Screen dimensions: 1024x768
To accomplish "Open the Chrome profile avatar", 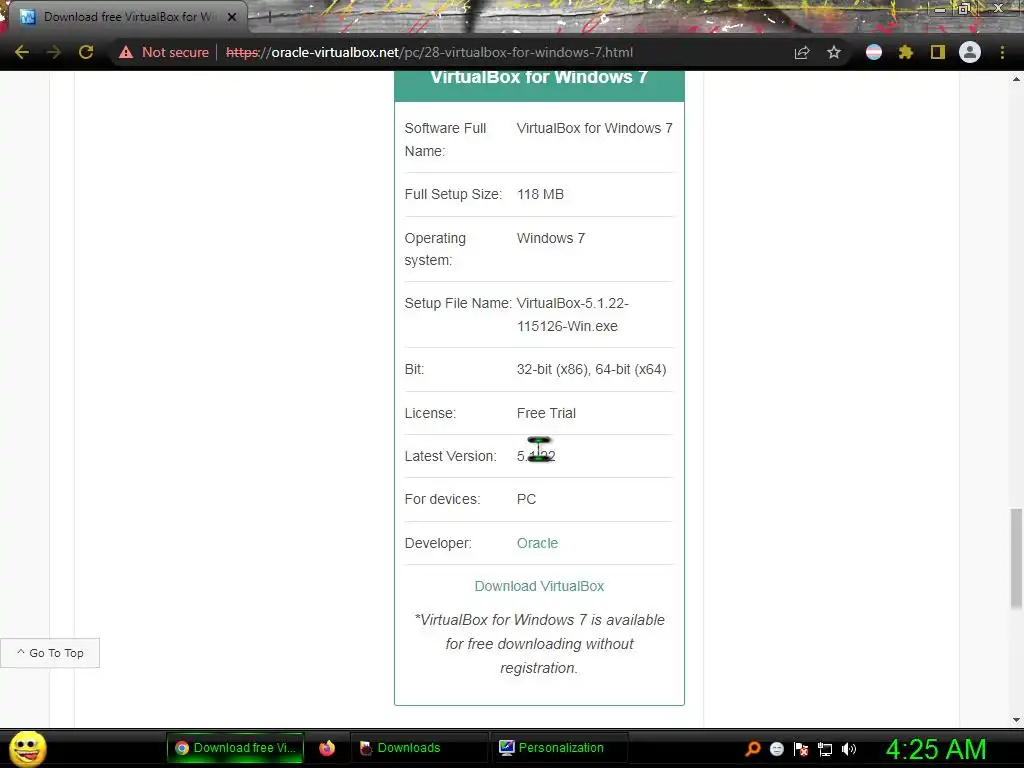I will (970, 52).
